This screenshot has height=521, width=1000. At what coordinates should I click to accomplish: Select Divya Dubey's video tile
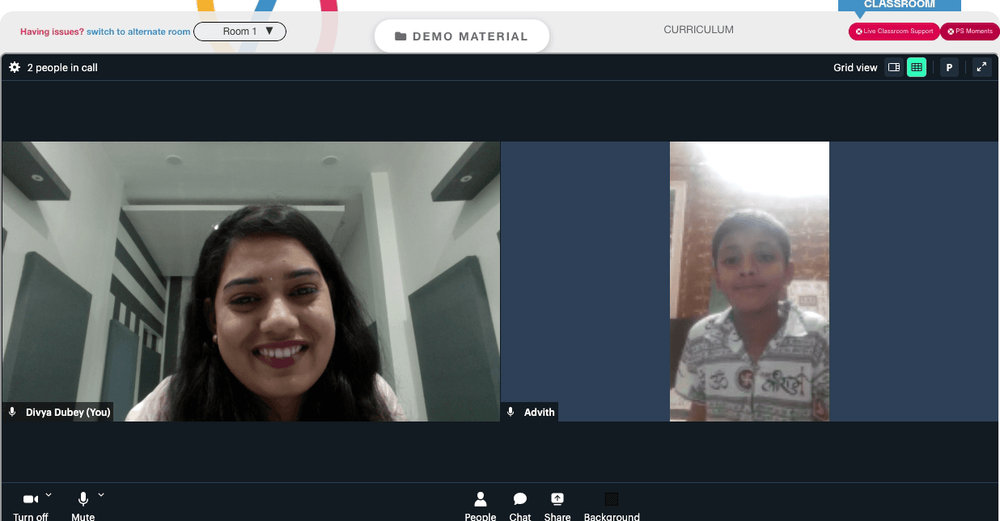tap(251, 281)
